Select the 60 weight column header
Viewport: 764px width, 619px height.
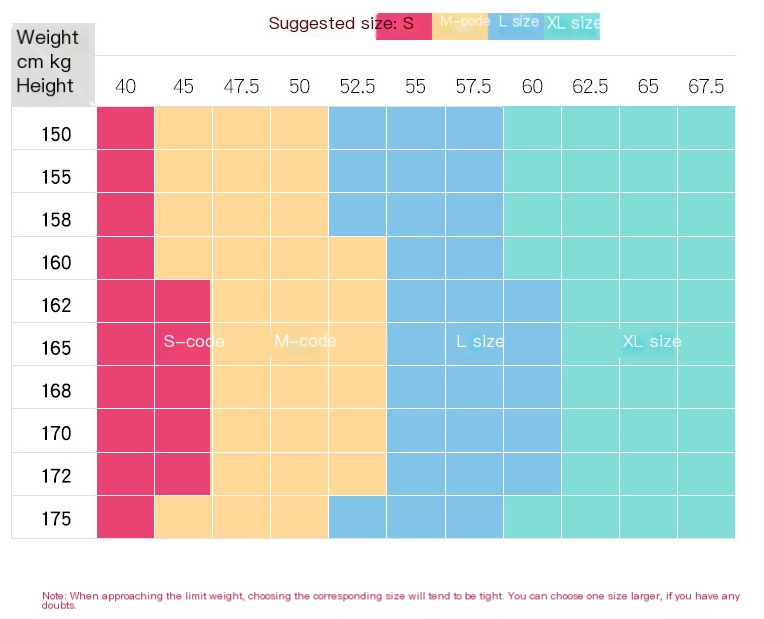[x=532, y=86]
